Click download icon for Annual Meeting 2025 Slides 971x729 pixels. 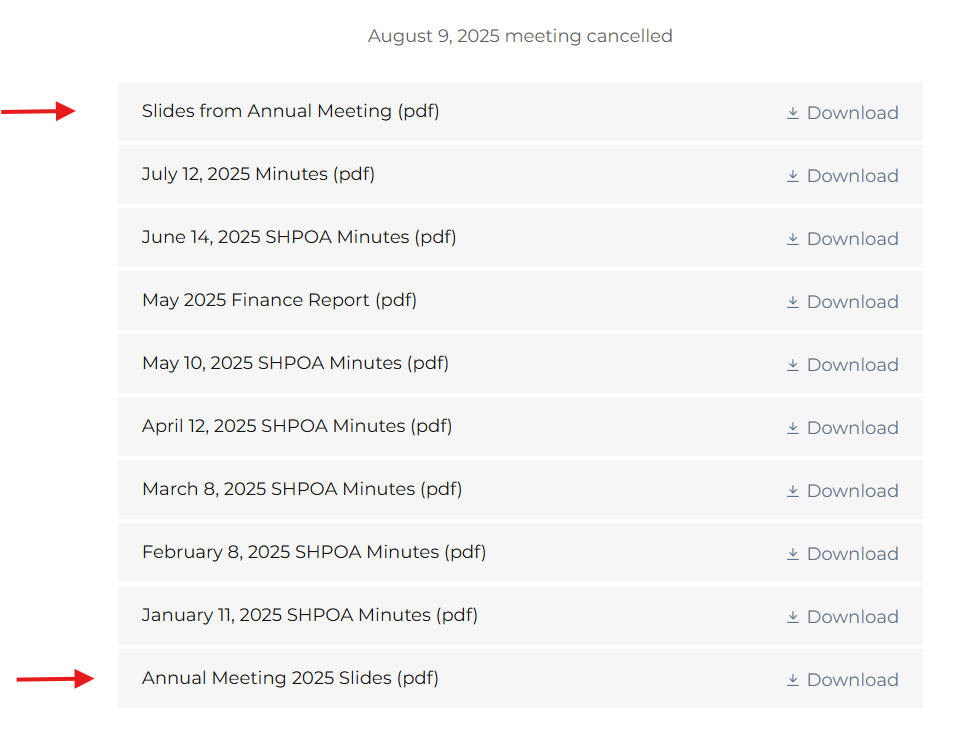793,680
